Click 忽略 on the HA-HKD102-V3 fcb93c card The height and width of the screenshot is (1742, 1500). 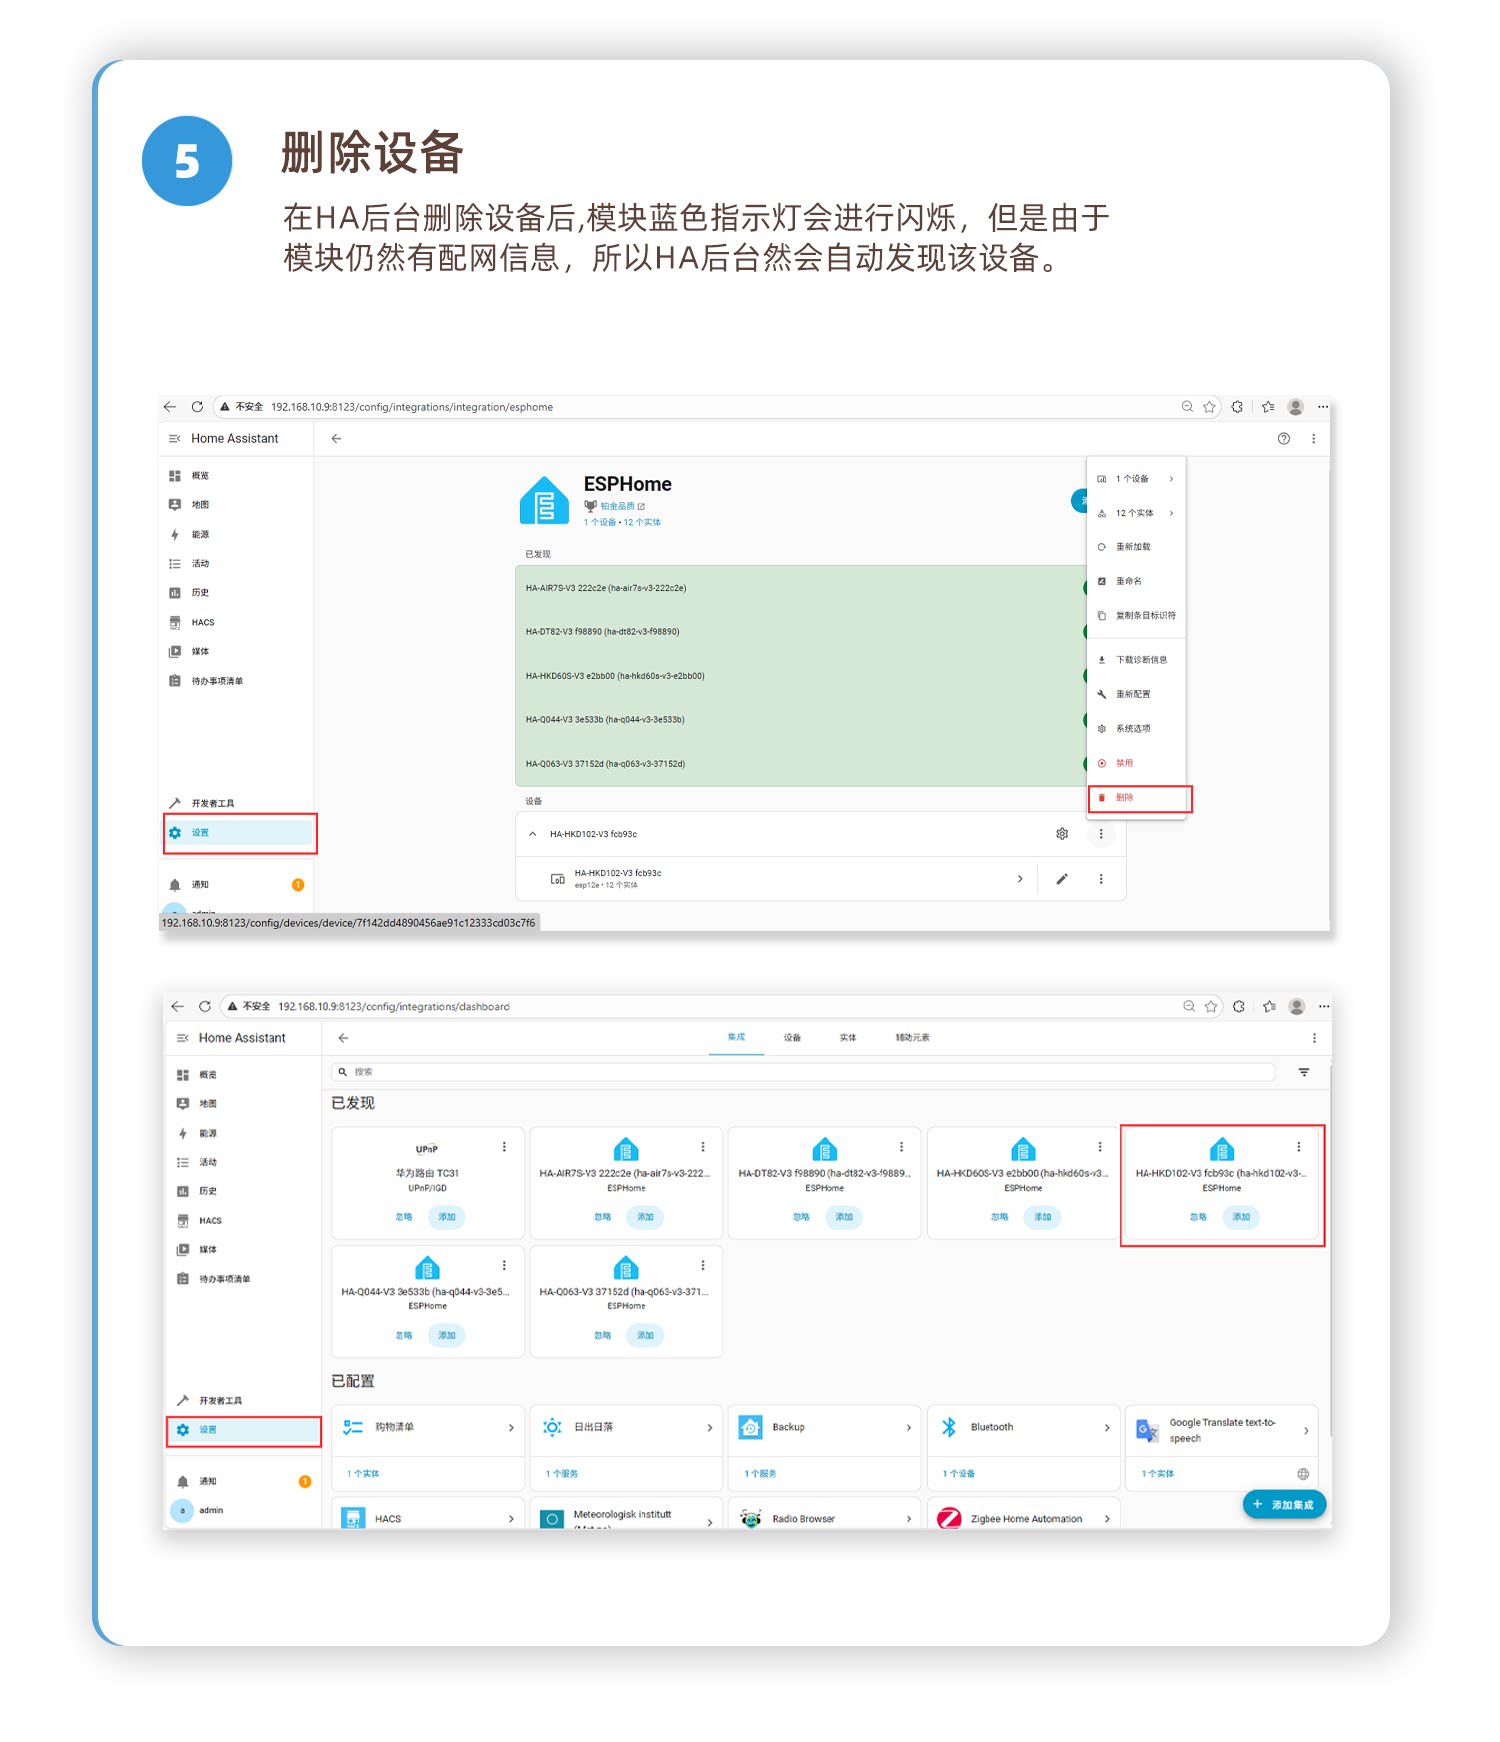[x=1198, y=1217]
